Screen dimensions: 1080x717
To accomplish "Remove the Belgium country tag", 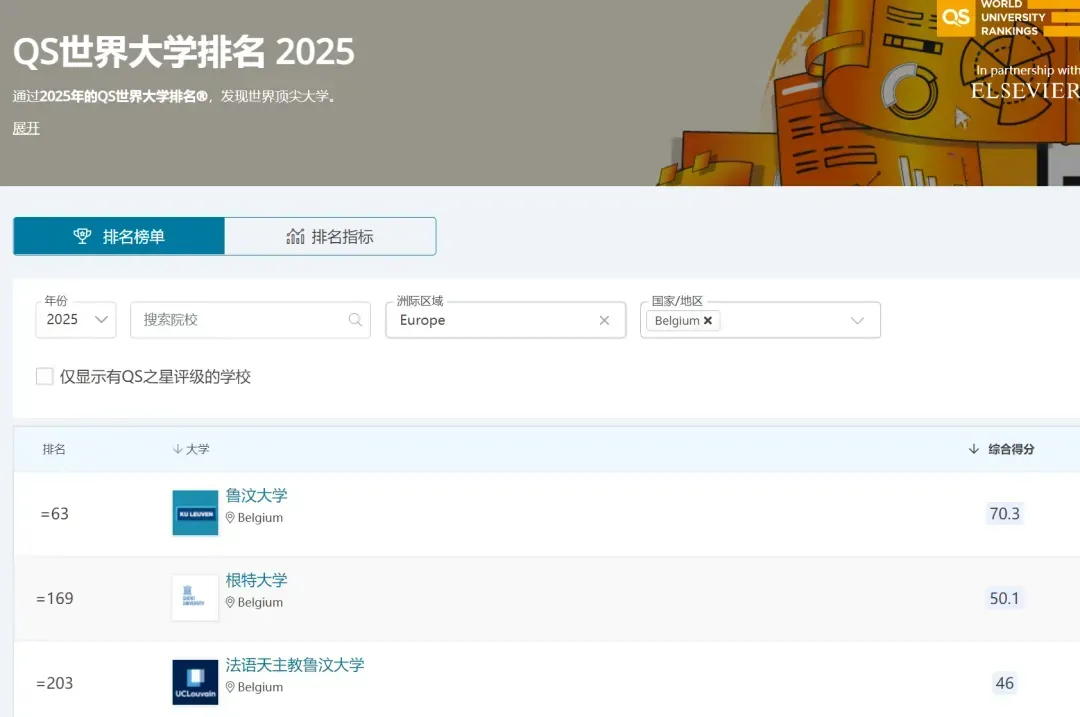I will 707,320.
